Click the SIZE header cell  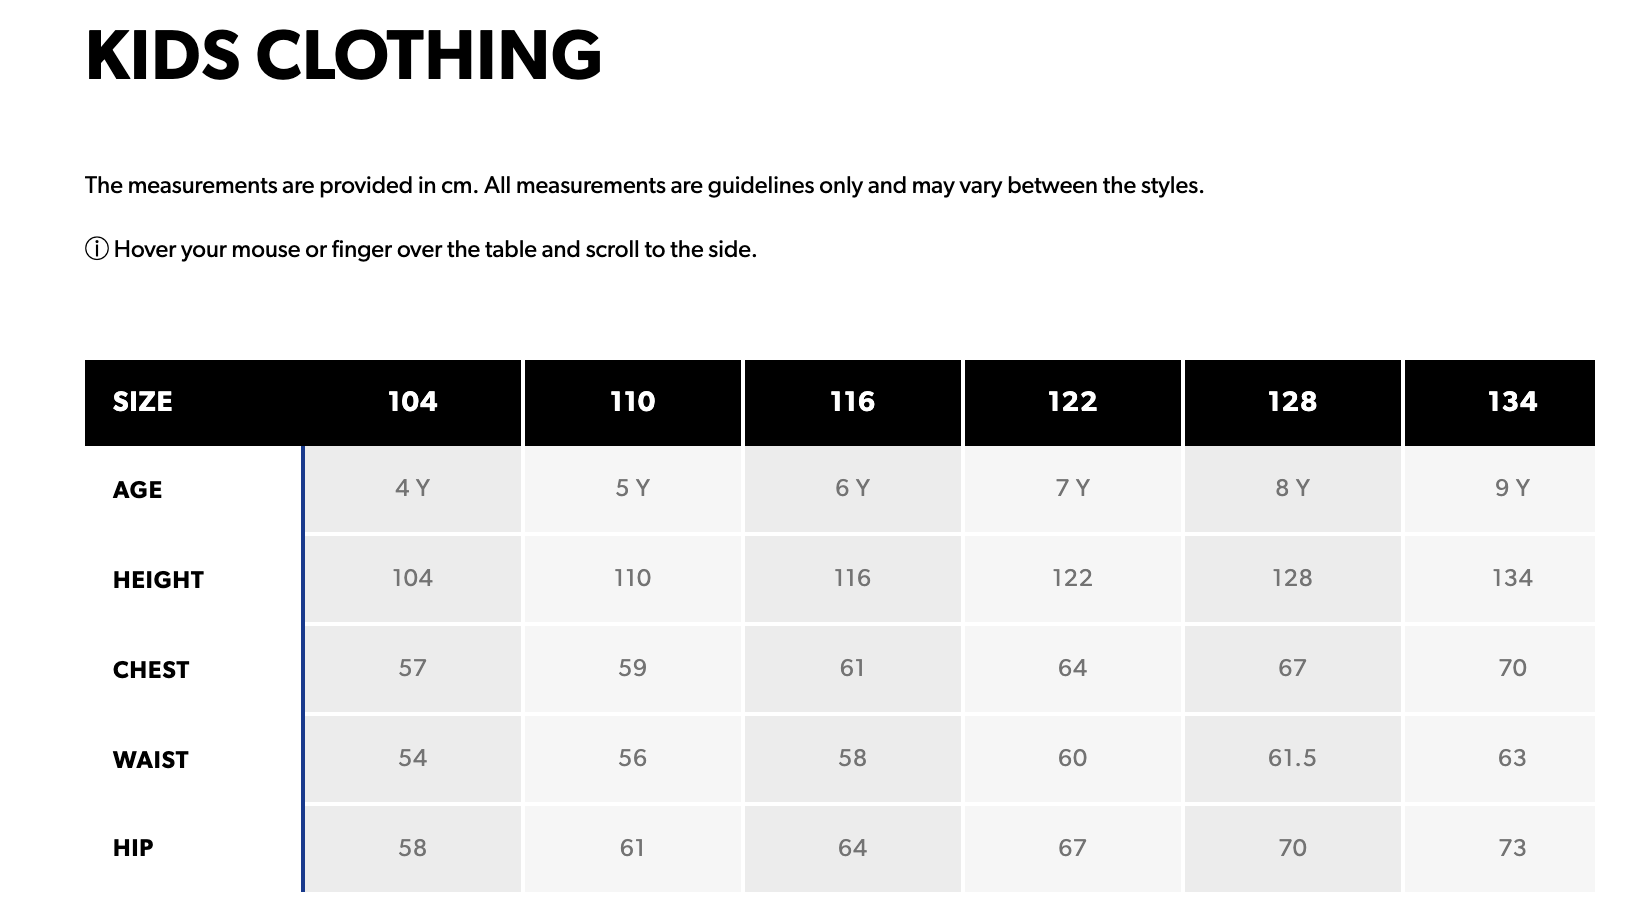[143, 402]
